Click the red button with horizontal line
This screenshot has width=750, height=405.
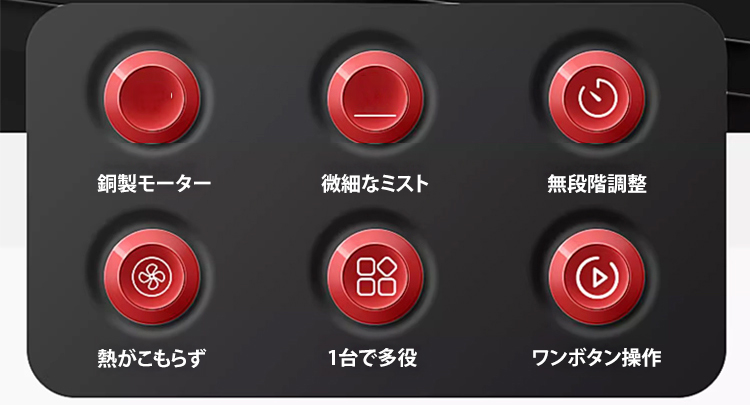click(375, 99)
